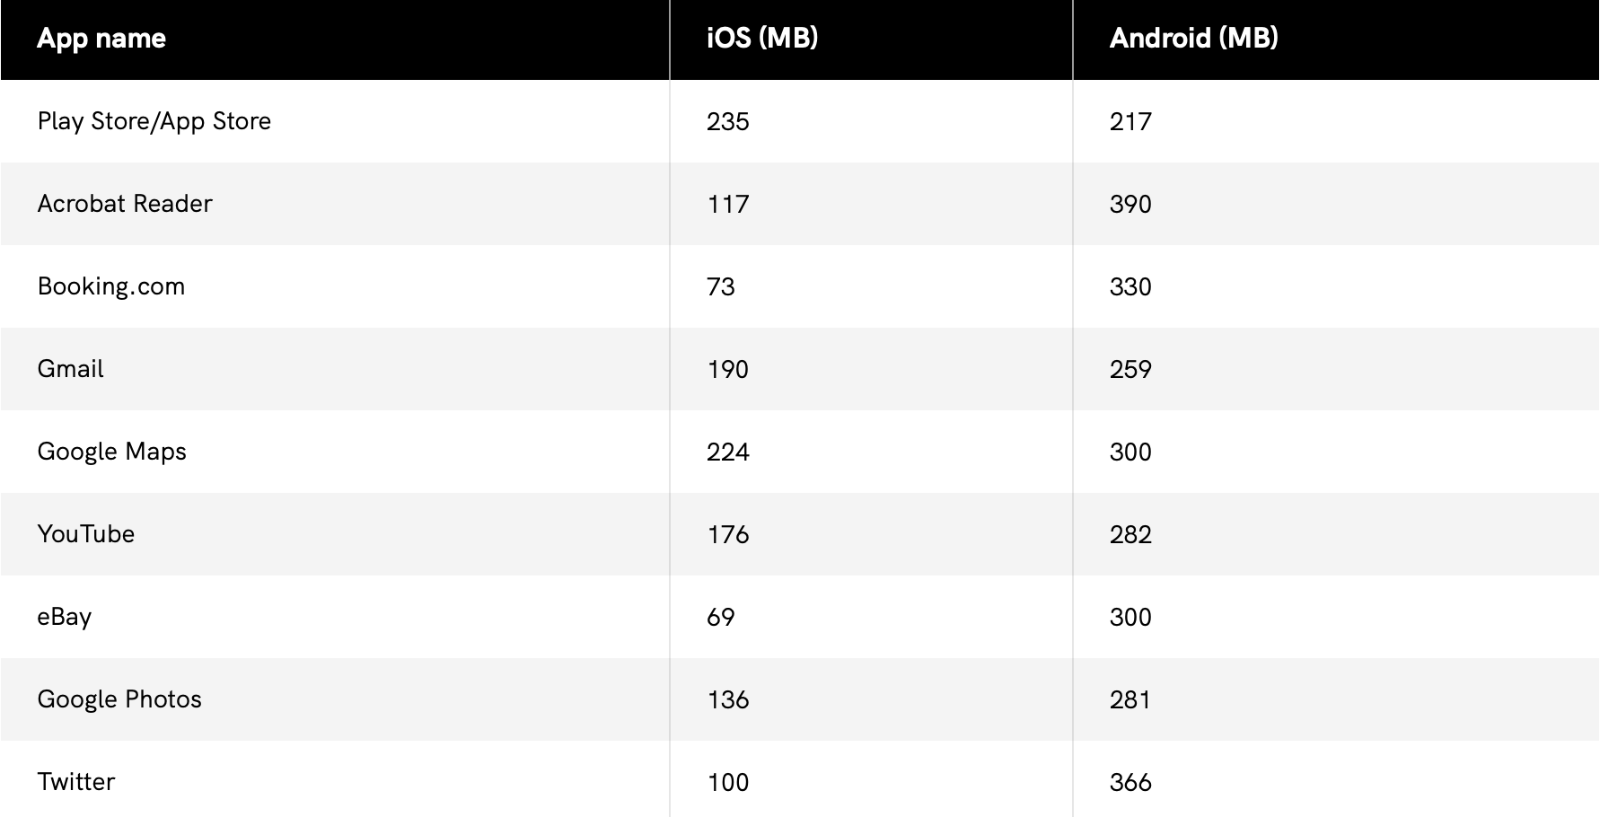Click the Google Maps app name
This screenshot has width=1600, height=817.
[112, 452]
